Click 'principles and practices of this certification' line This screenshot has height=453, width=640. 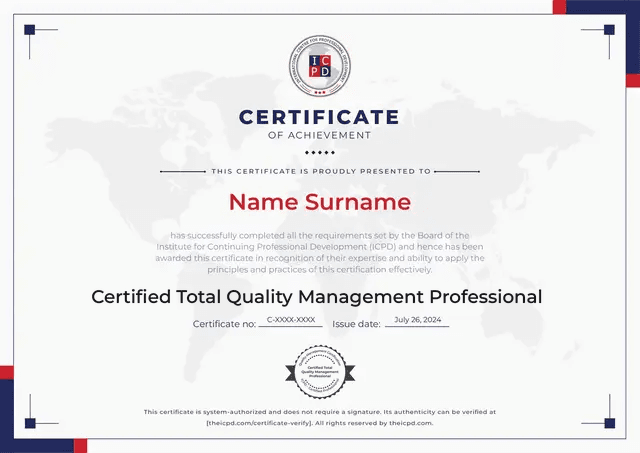[x=320, y=270]
